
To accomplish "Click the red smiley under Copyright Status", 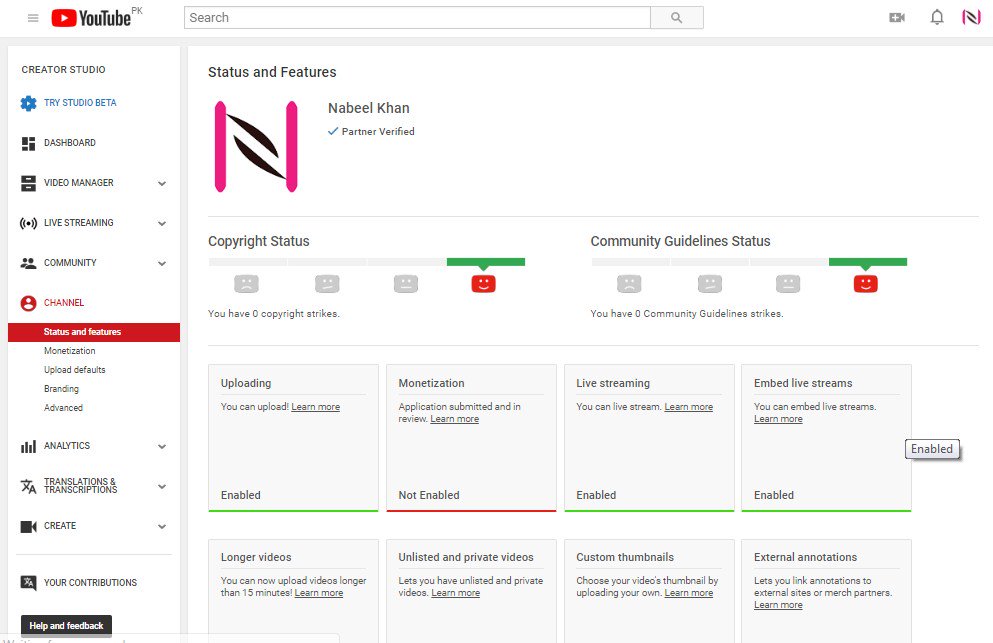I will (483, 283).
